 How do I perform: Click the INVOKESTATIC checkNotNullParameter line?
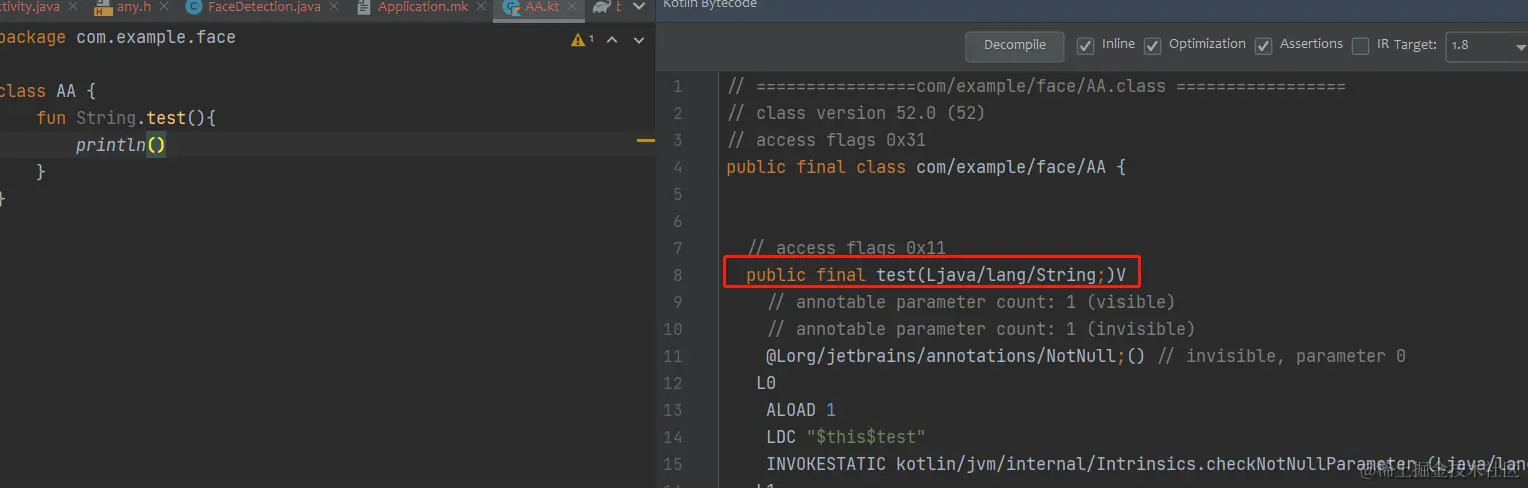click(x=1146, y=464)
